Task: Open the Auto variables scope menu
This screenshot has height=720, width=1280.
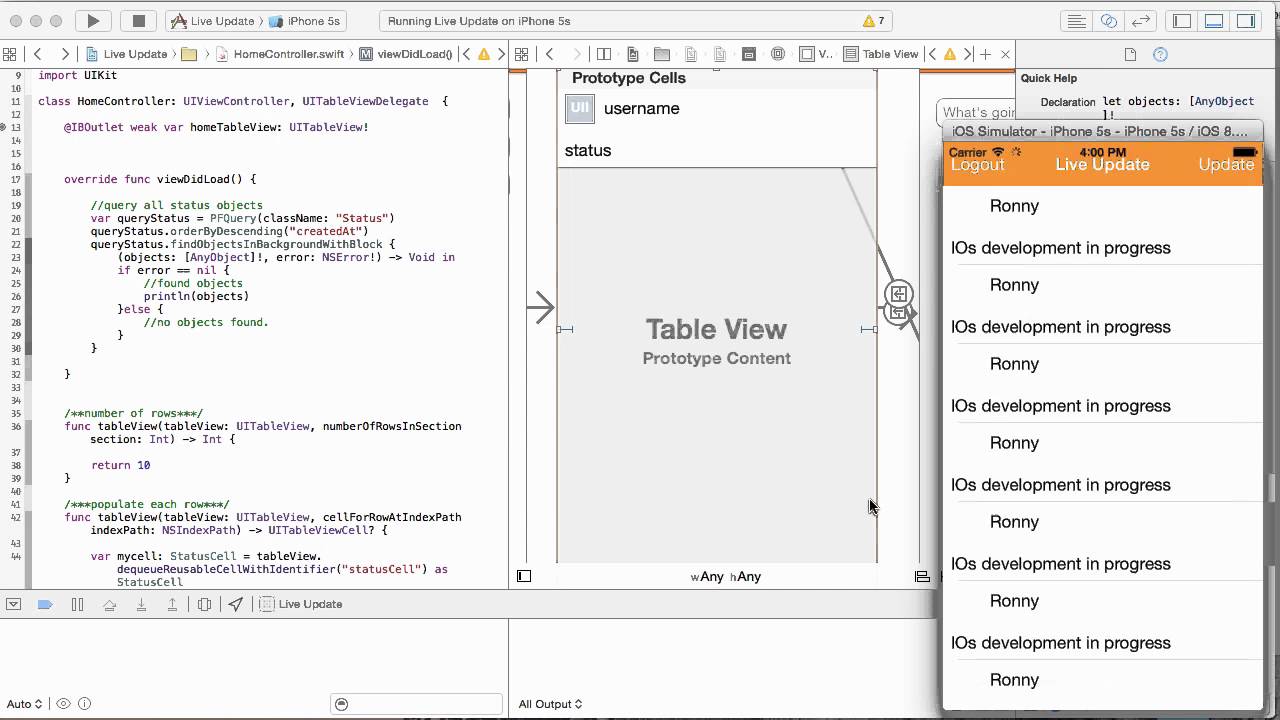Action: click(x=25, y=704)
